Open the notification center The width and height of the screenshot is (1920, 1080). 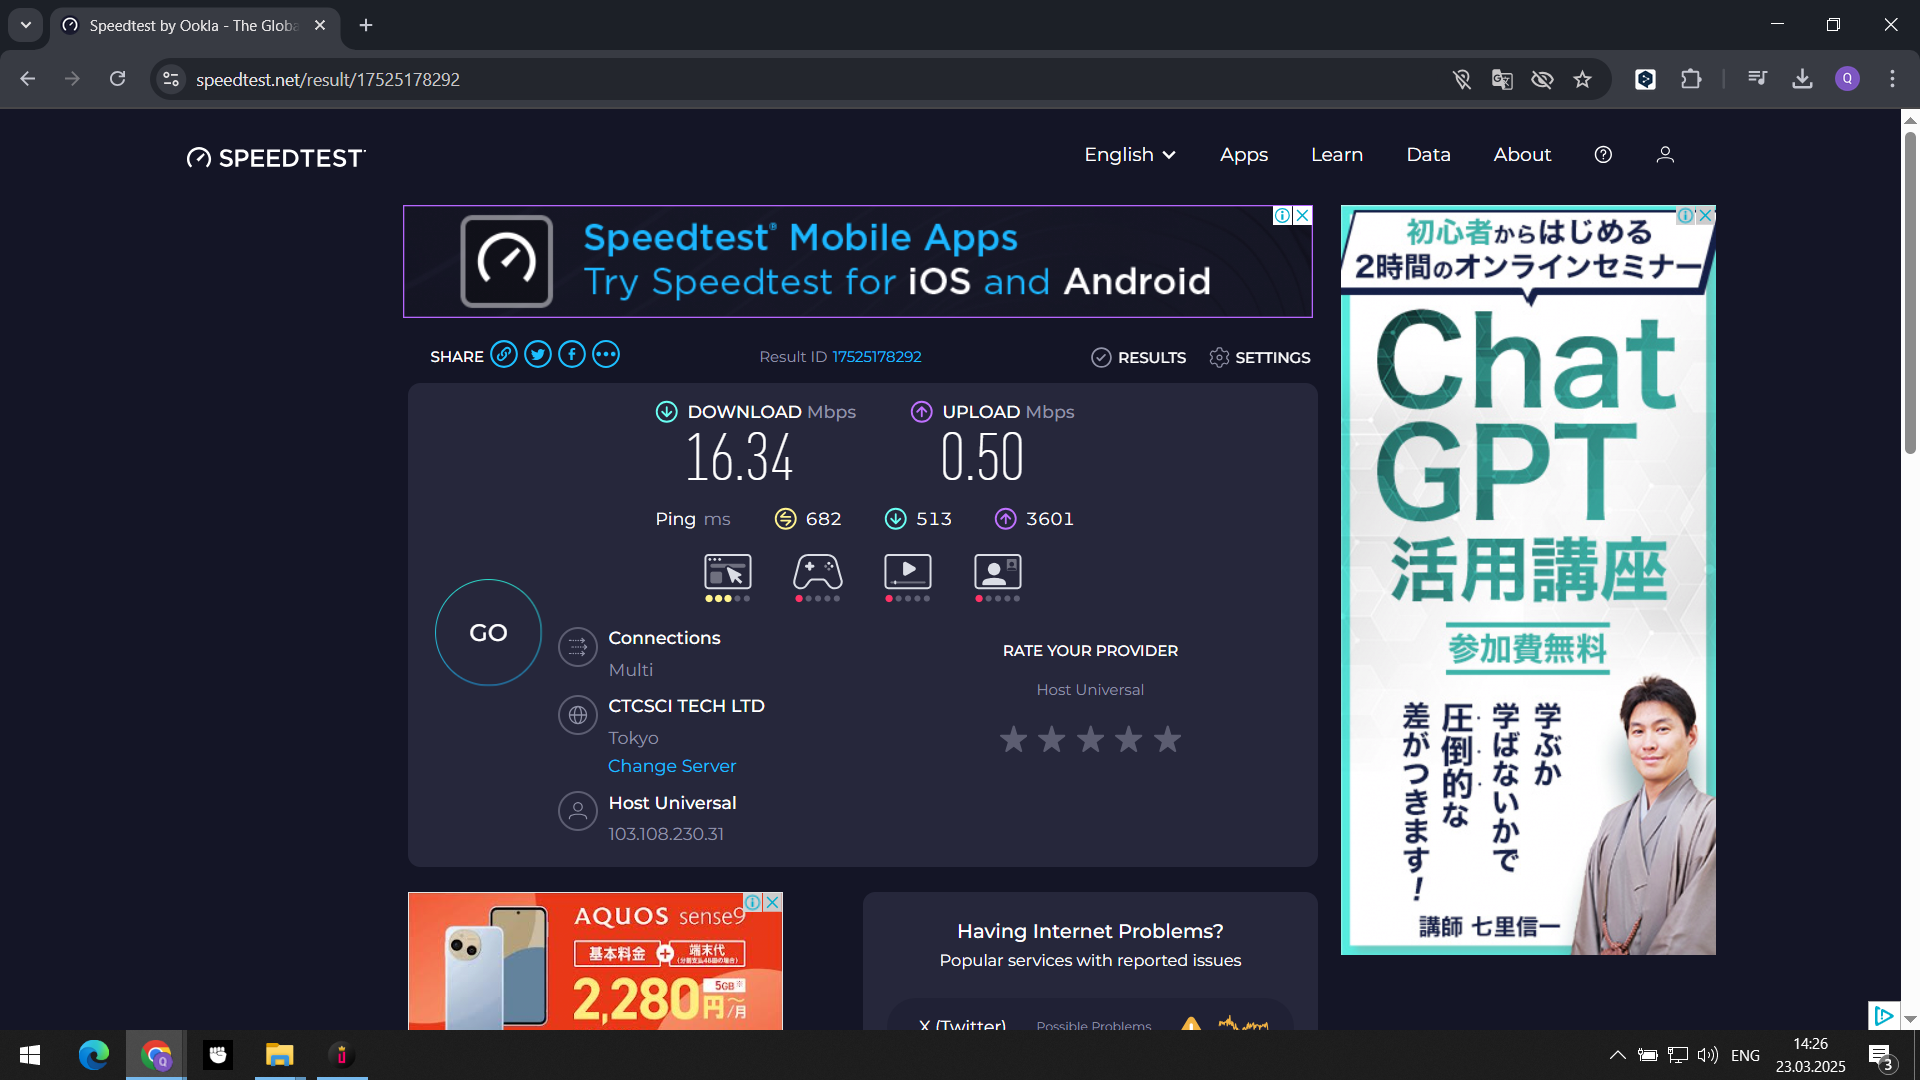coord(1881,1056)
